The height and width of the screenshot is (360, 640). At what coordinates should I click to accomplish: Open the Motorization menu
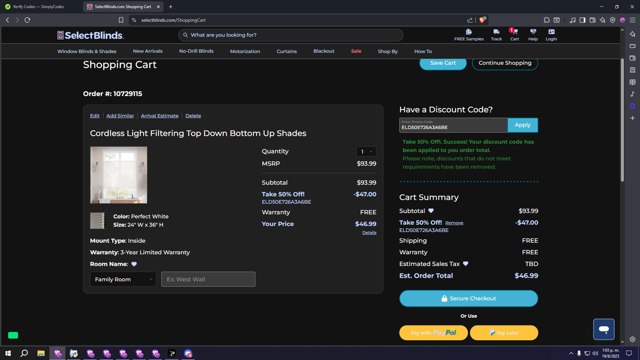245,51
